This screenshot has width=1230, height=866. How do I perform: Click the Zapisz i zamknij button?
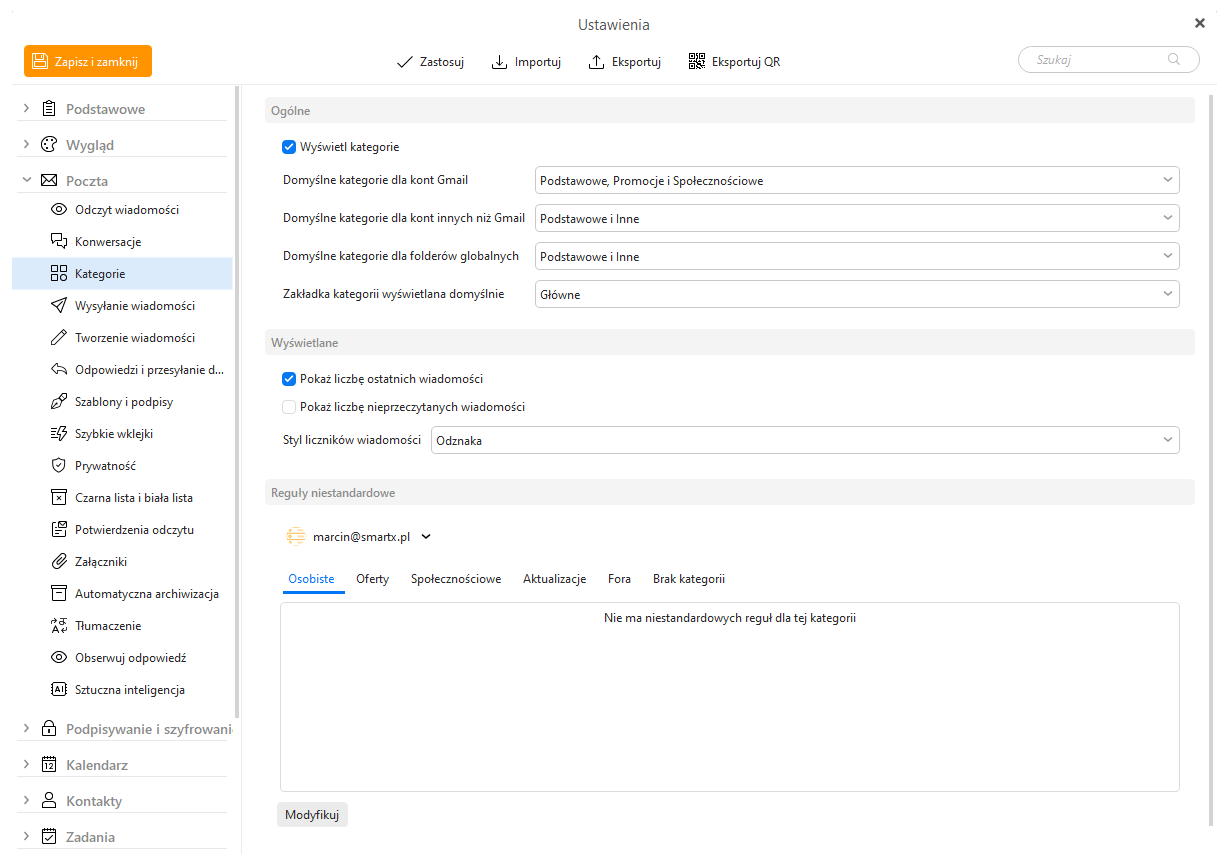point(88,61)
